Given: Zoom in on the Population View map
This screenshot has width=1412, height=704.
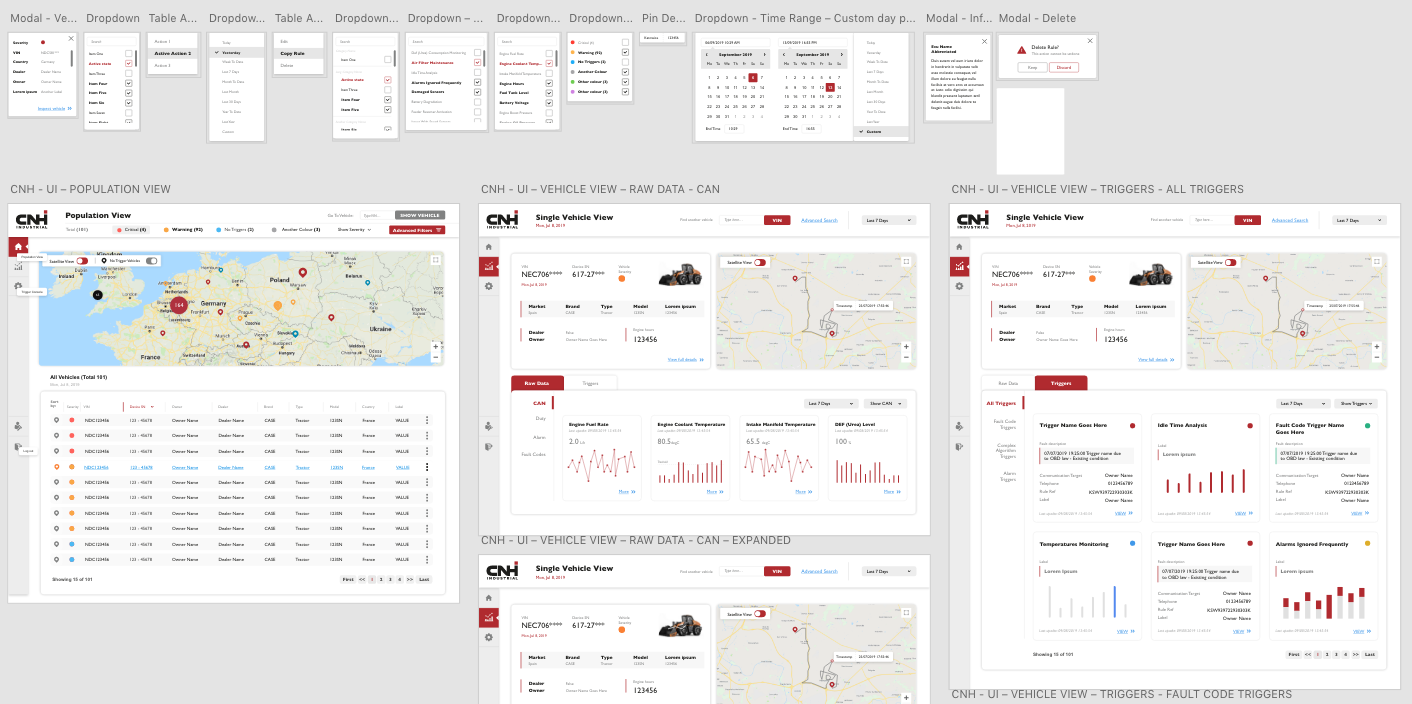Looking at the screenshot, I should coord(436,346).
